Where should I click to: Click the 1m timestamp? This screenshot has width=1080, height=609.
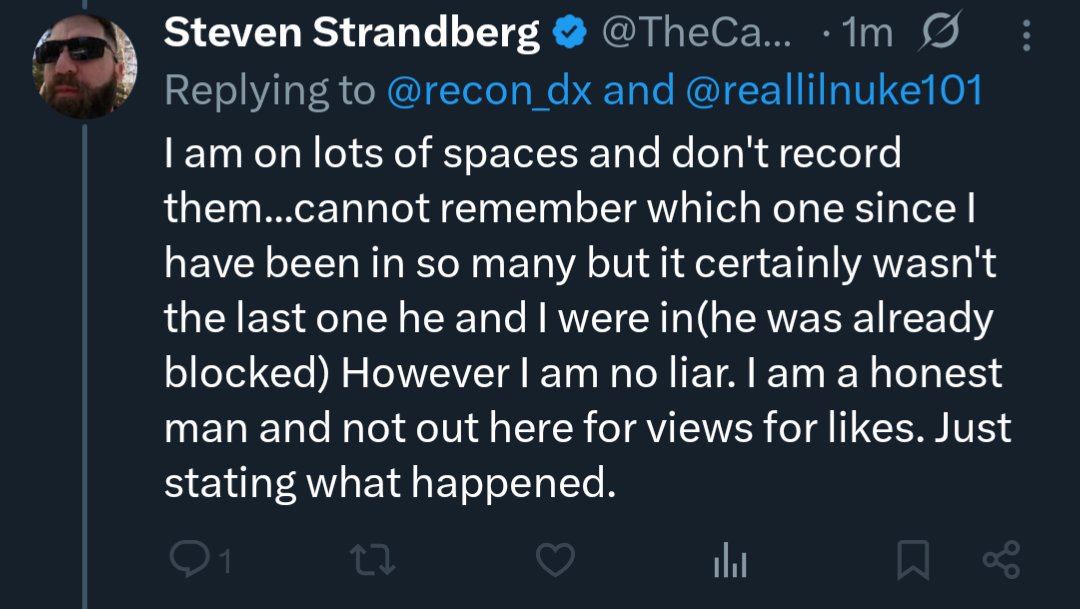coord(866,35)
